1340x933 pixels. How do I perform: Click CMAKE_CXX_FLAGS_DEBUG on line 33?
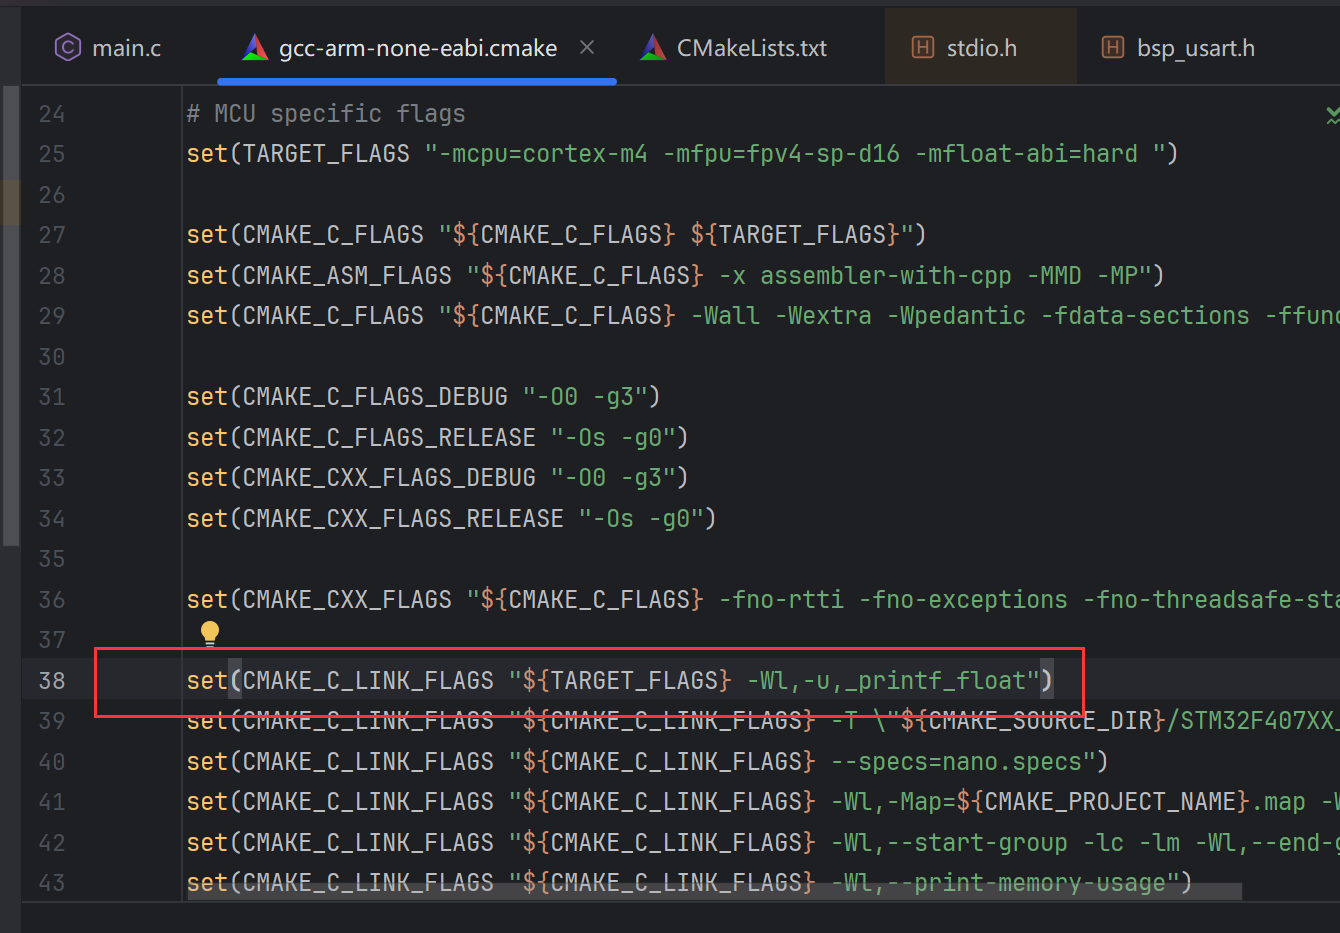(389, 478)
